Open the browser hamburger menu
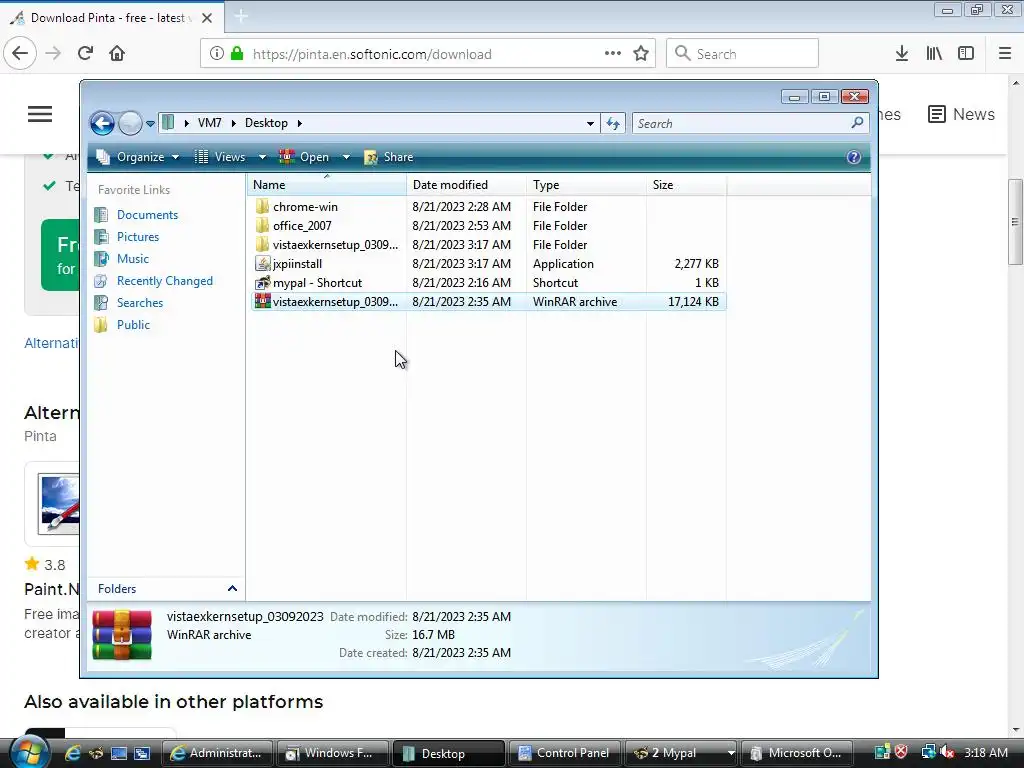This screenshot has width=1024, height=768. [x=1005, y=53]
